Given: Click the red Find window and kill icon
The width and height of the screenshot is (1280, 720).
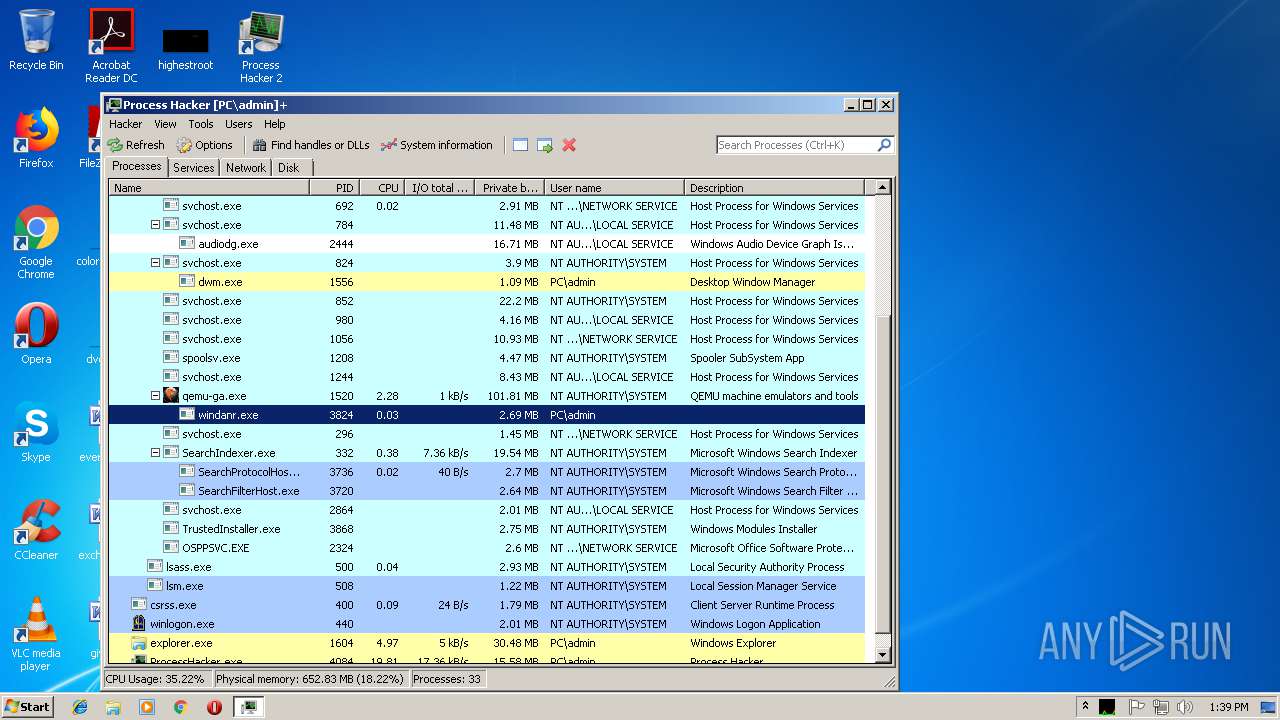Looking at the screenshot, I should [x=569, y=145].
